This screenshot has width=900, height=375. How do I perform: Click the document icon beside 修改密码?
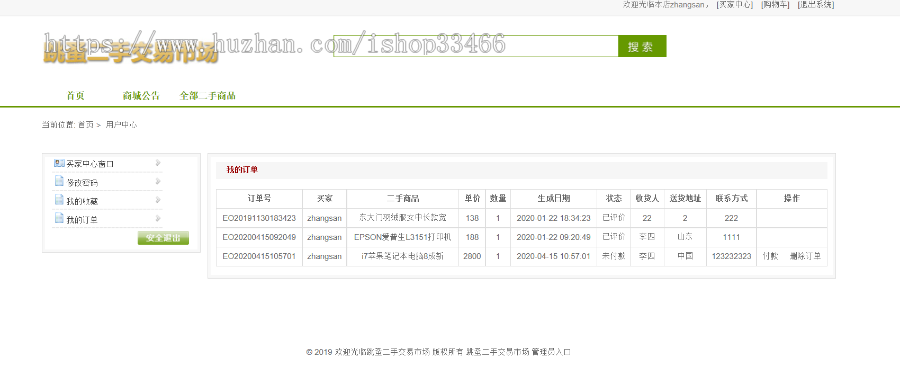coord(59,181)
